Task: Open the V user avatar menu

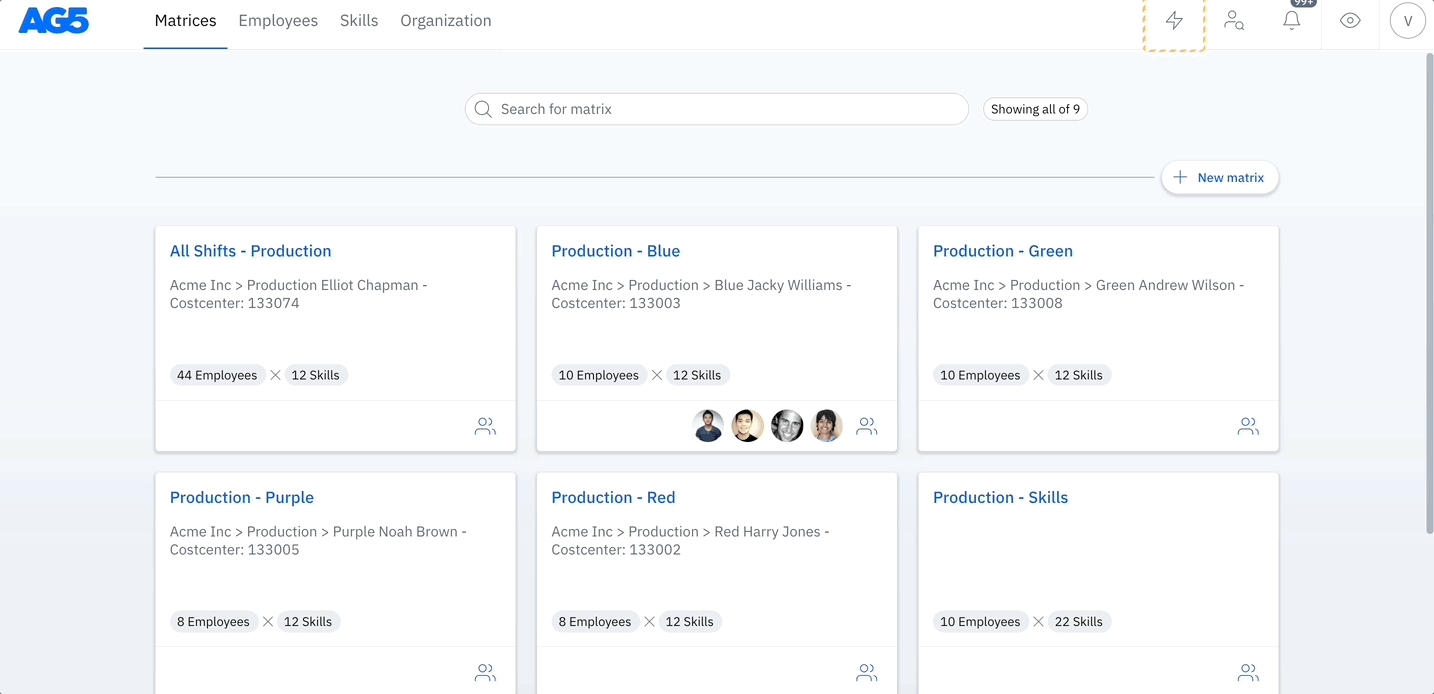Action: tap(1407, 21)
